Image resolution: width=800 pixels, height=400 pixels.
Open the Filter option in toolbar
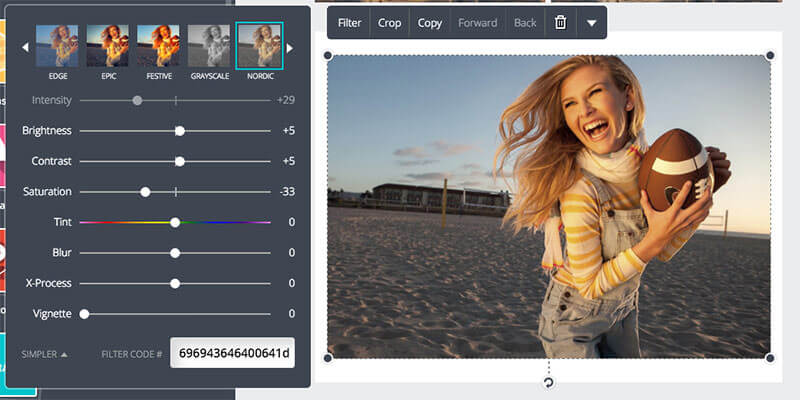[x=350, y=23]
